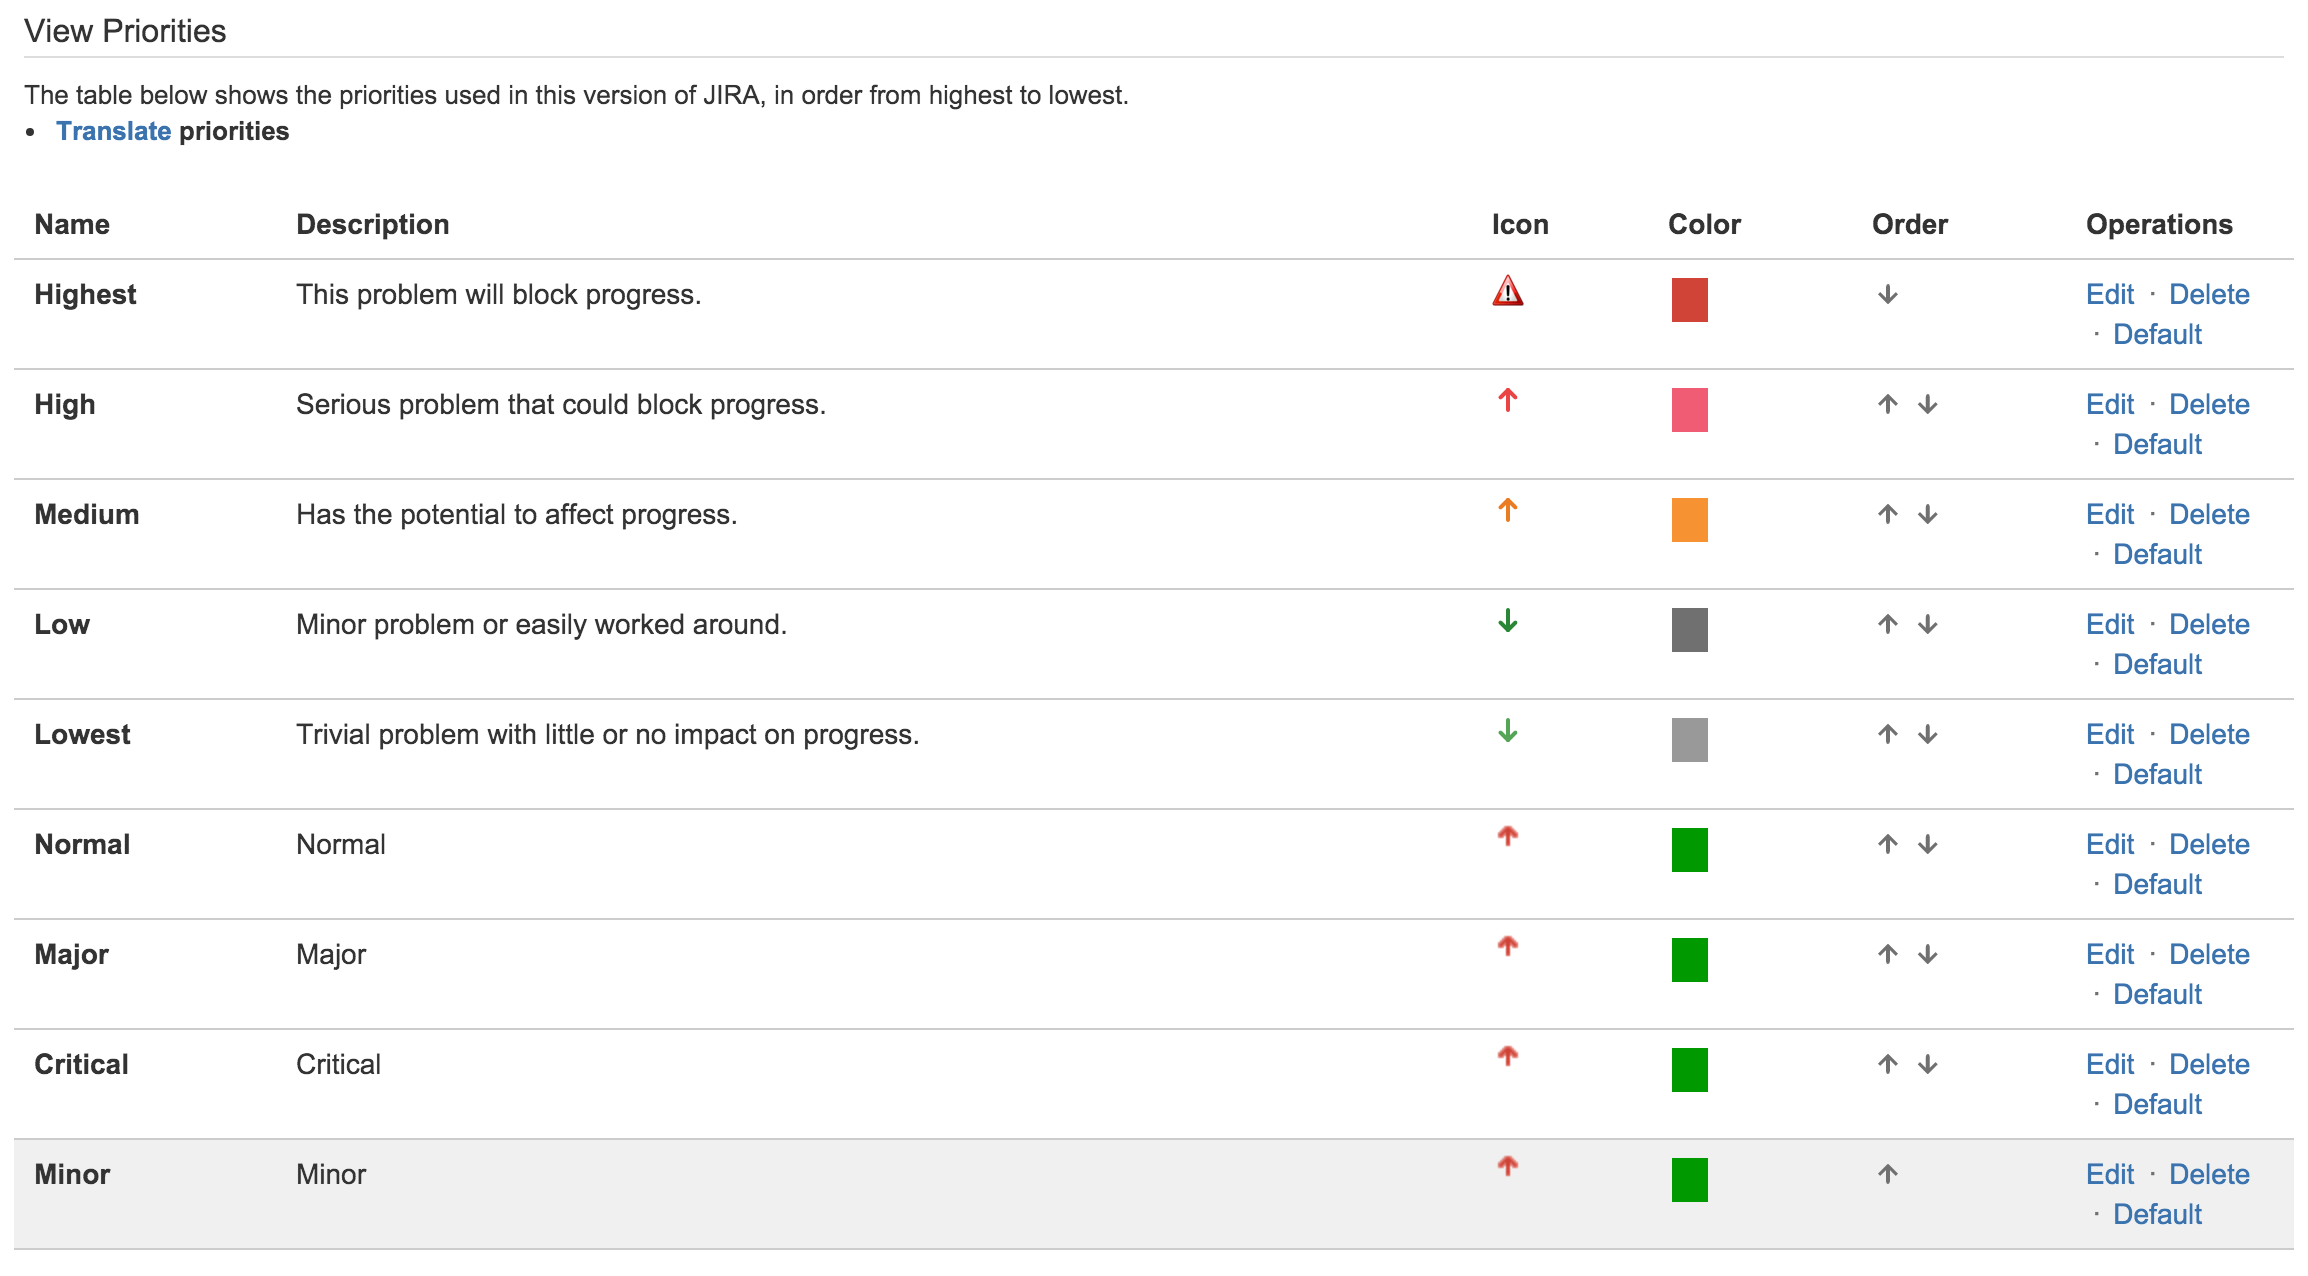This screenshot has width=2308, height=1276.
Task: Click the Medium priority orange color swatch
Action: pyautogui.click(x=1689, y=519)
